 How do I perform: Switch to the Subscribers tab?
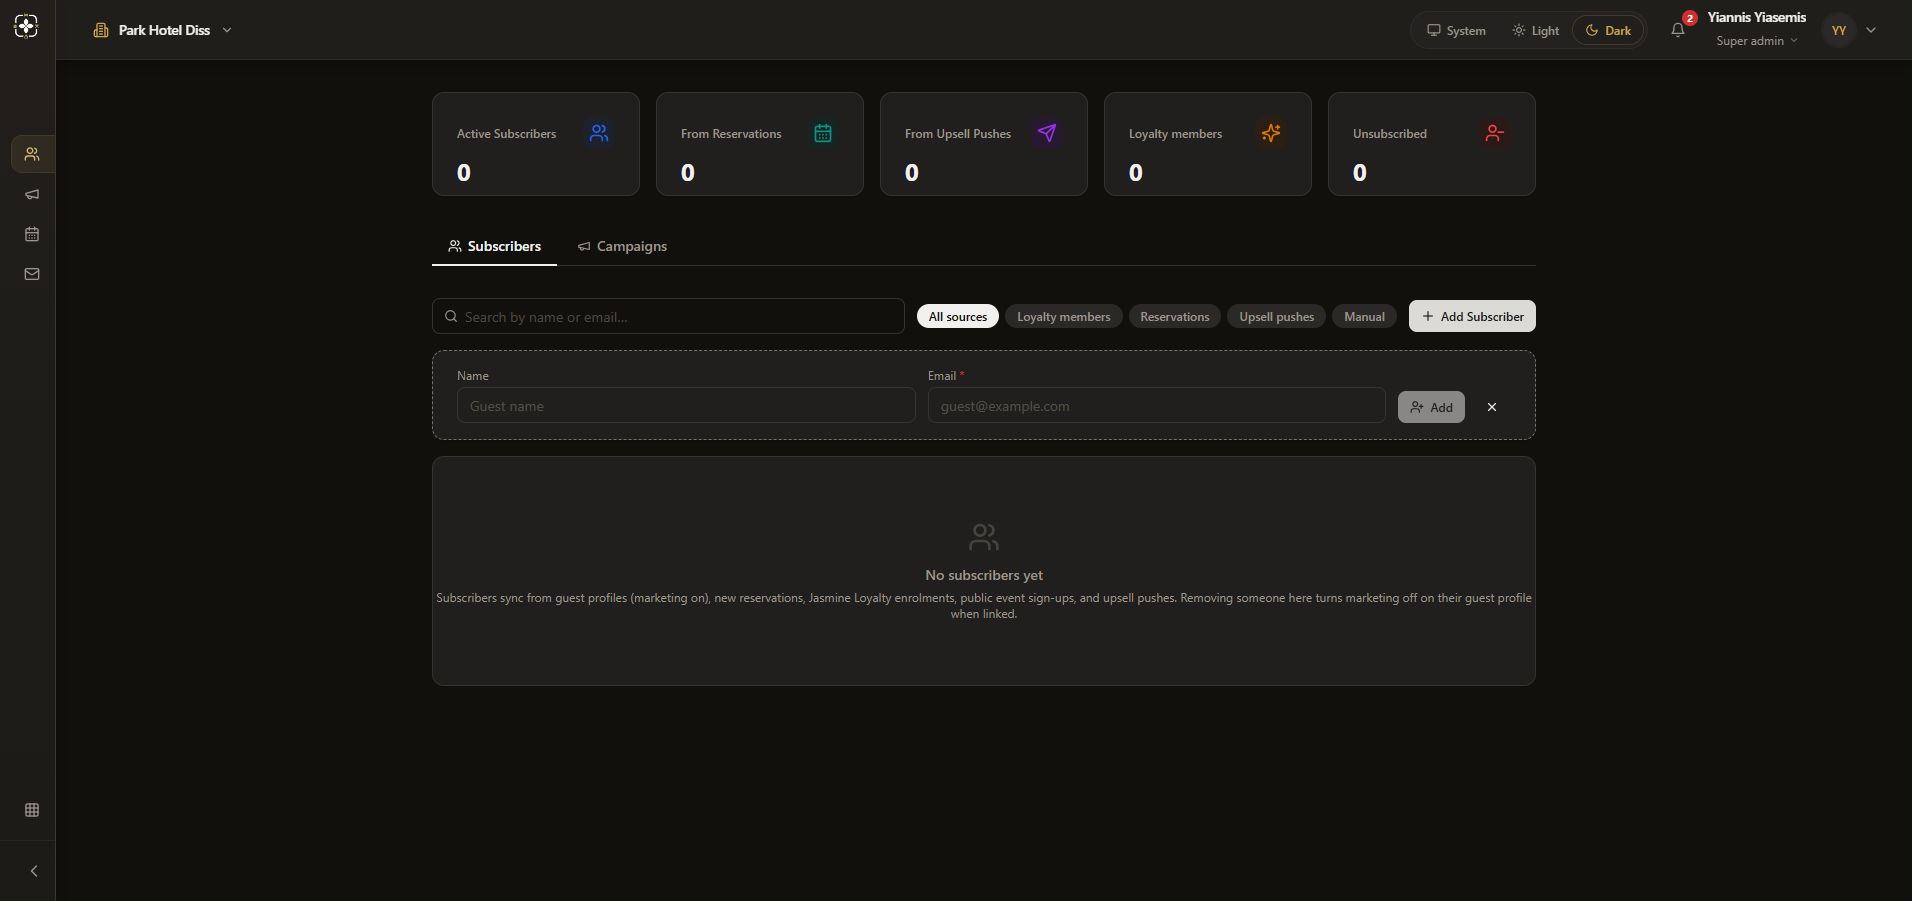[494, 246]
